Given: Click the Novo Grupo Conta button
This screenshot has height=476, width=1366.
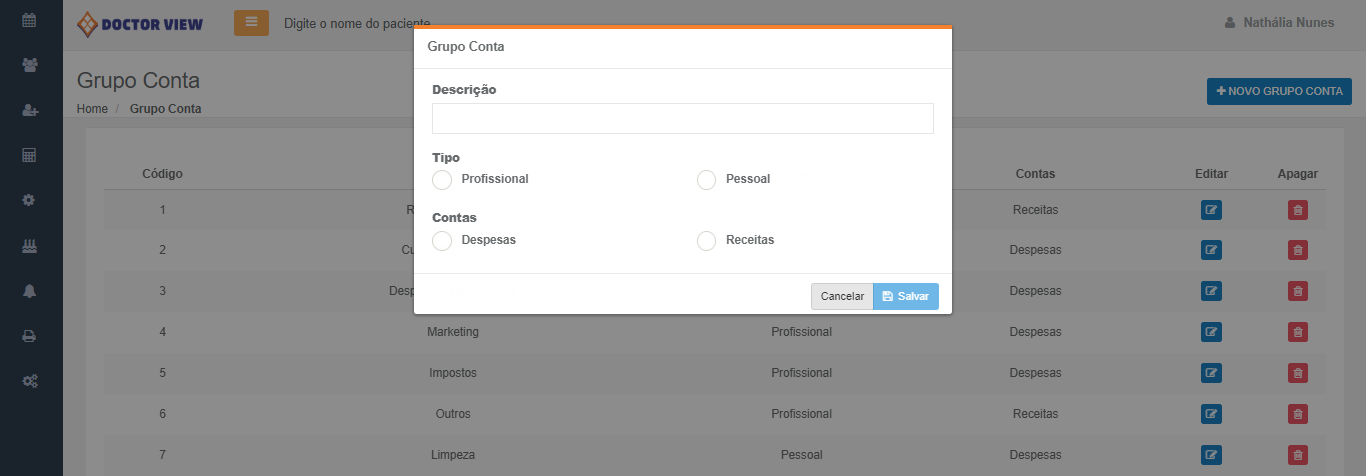Looking at the screenshot, I should pyautogui.click(x=1279, y=91).
